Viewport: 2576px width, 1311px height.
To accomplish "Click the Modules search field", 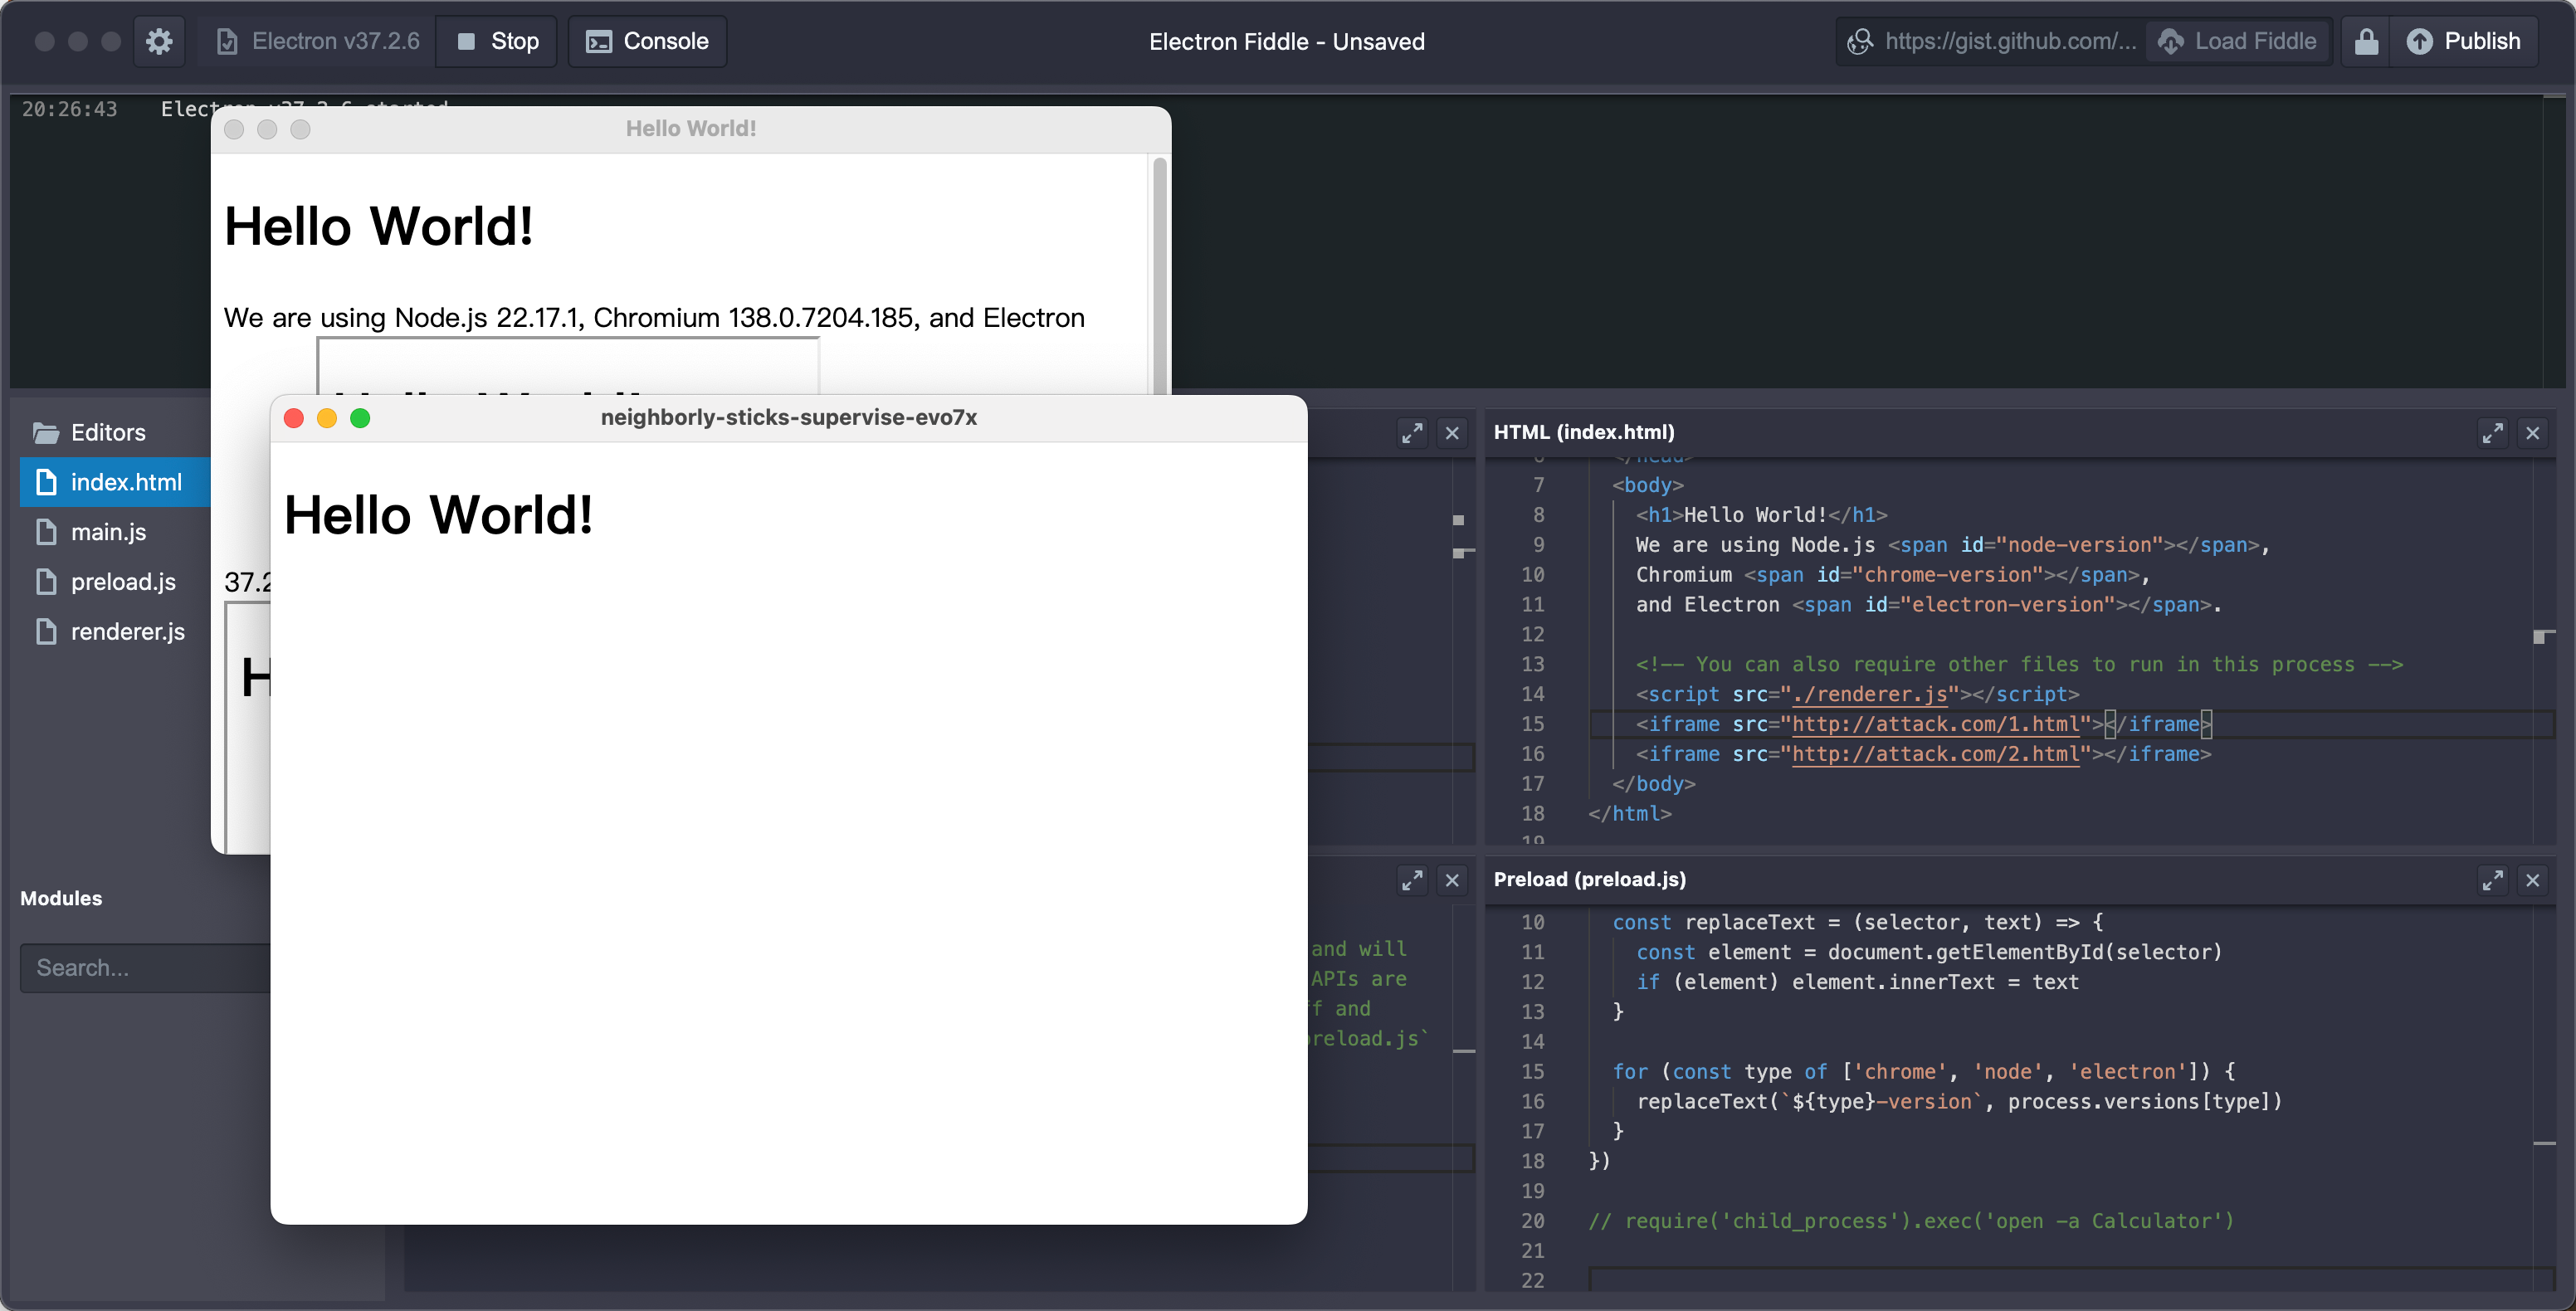I will pos(145,968).
